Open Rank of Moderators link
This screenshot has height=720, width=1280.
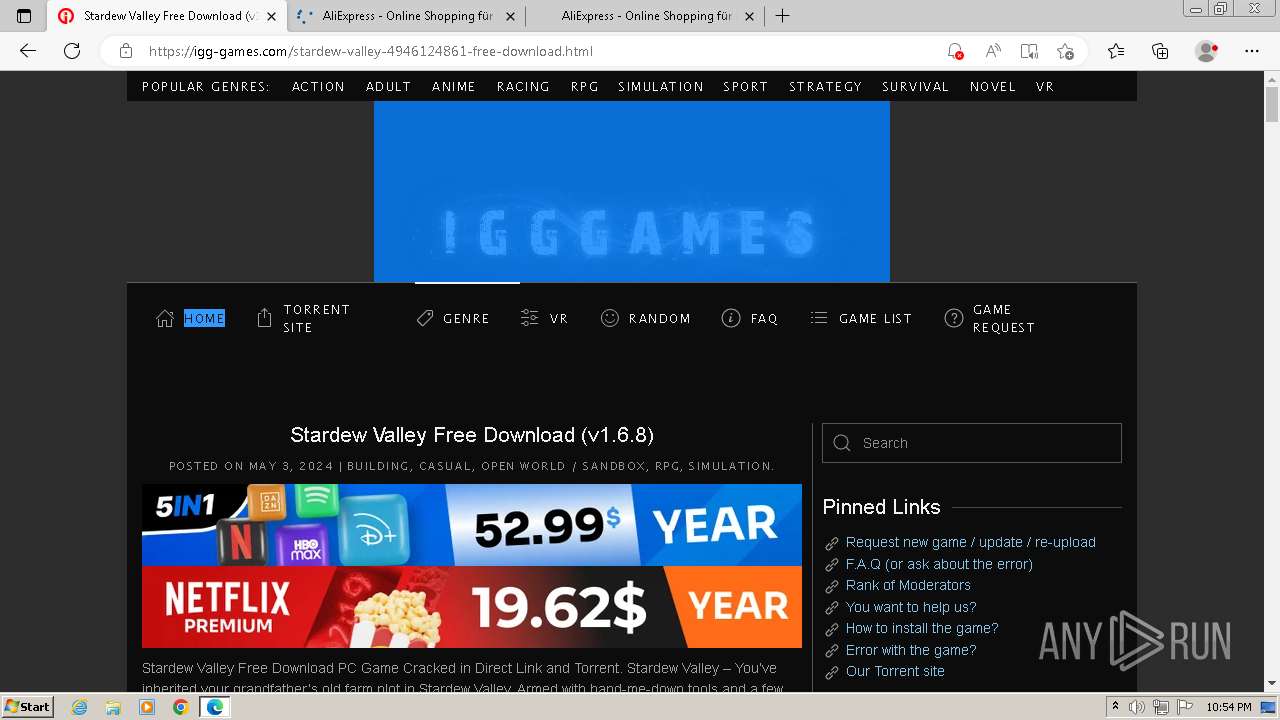[908, 585]
